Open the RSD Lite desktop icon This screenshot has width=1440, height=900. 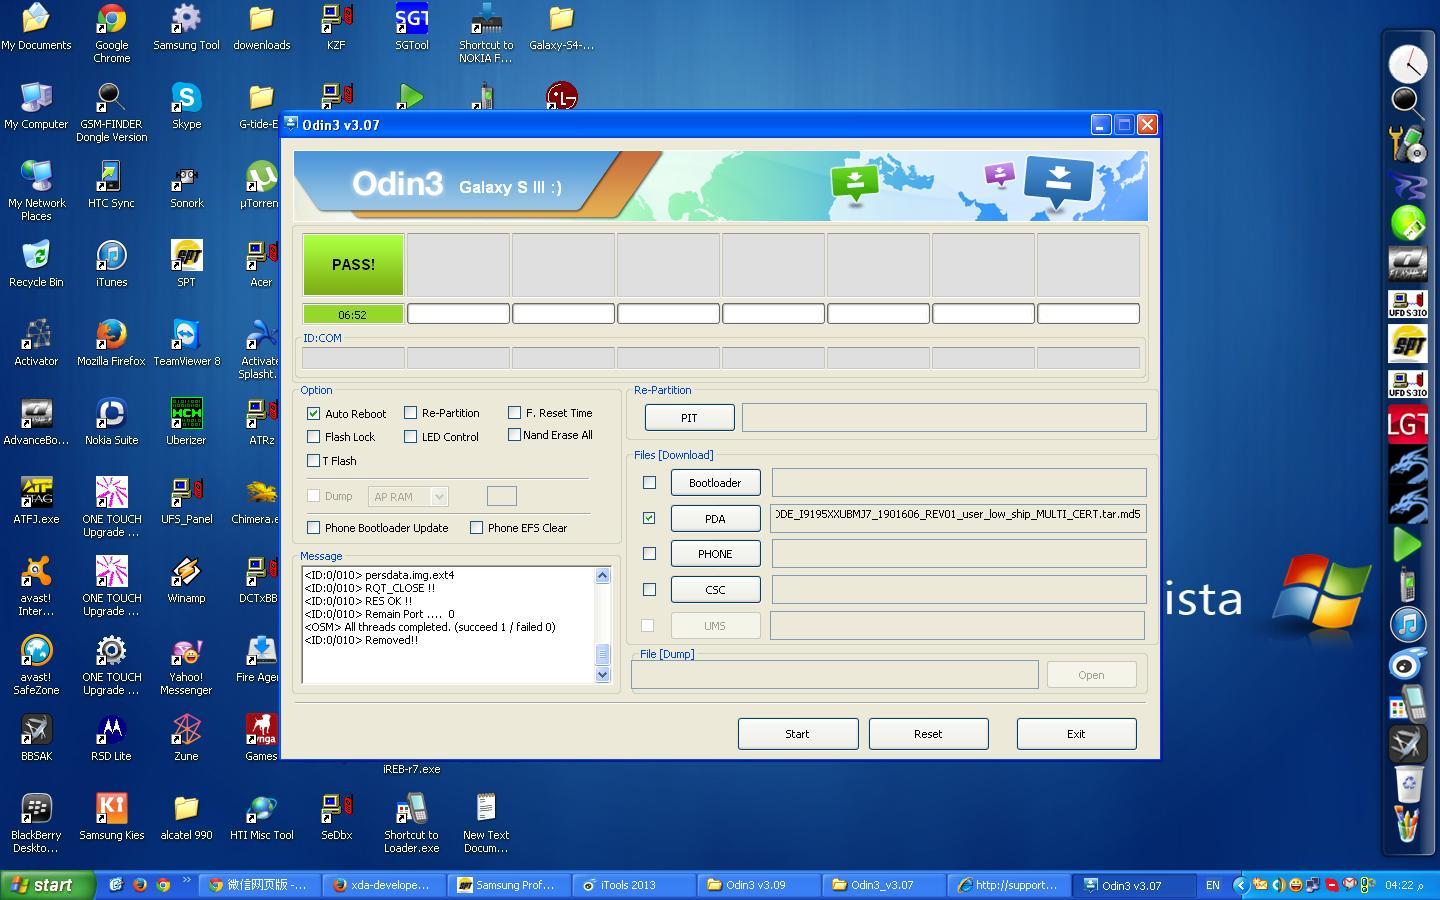point(111,738)
